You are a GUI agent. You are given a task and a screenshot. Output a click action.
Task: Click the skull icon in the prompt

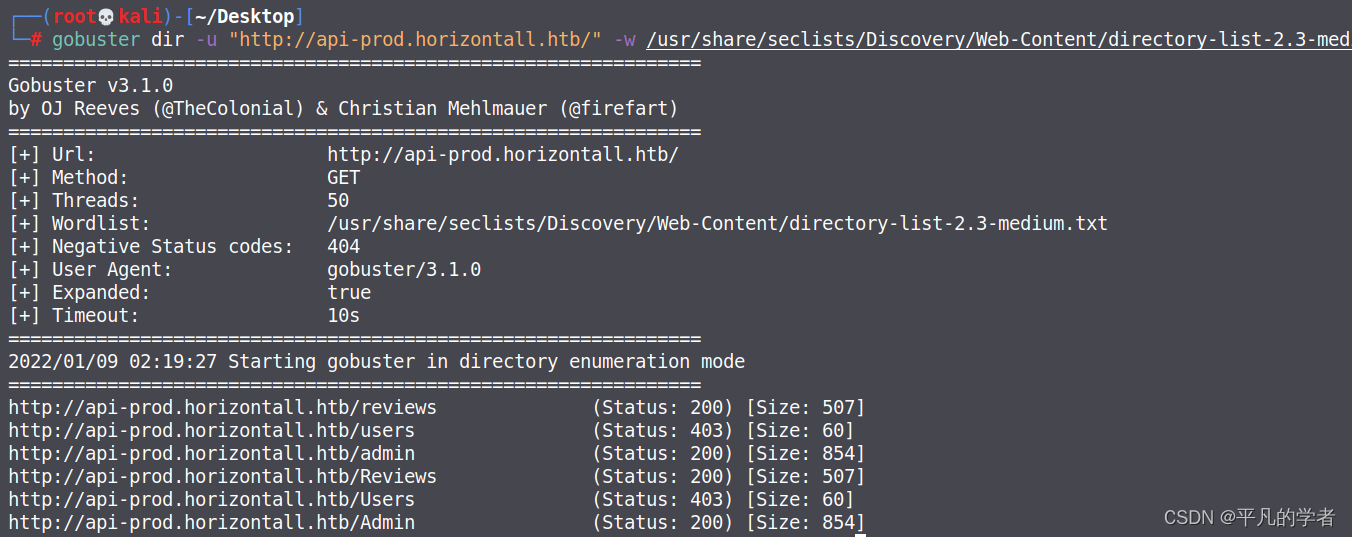pos(107,17)
